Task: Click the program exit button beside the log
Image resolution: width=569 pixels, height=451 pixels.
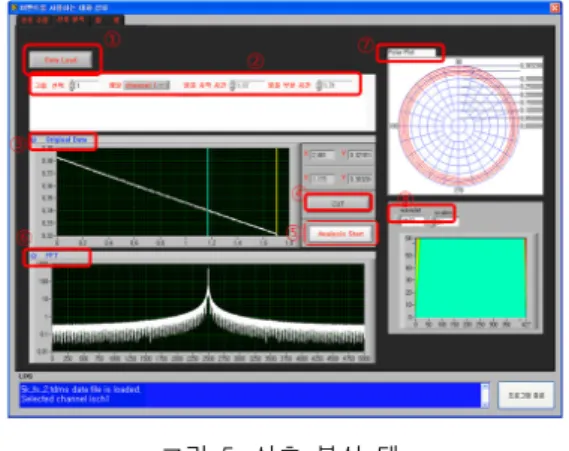Action: pos(526,395)
